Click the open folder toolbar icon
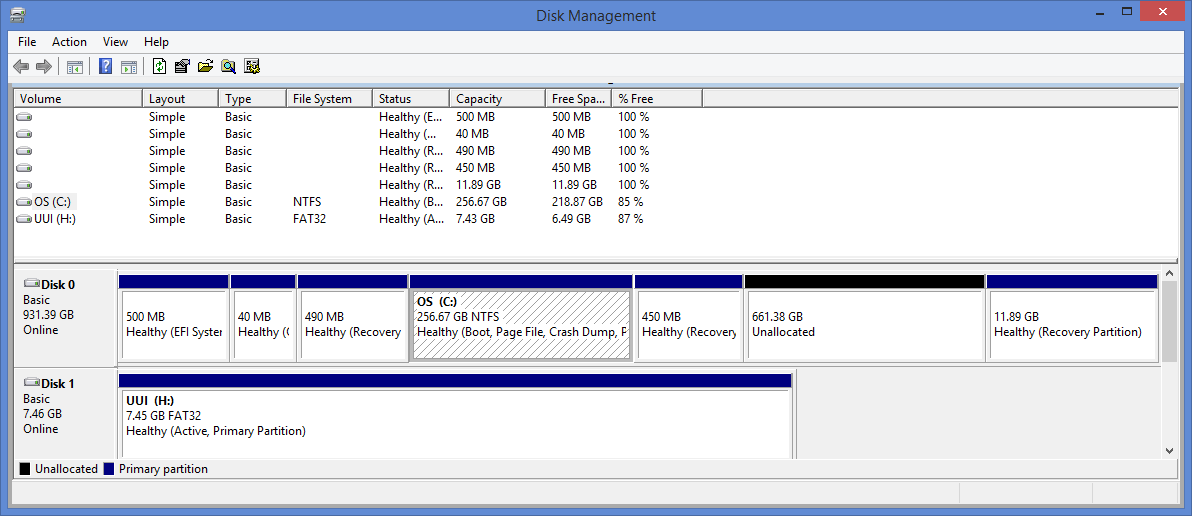 (205, 67)
